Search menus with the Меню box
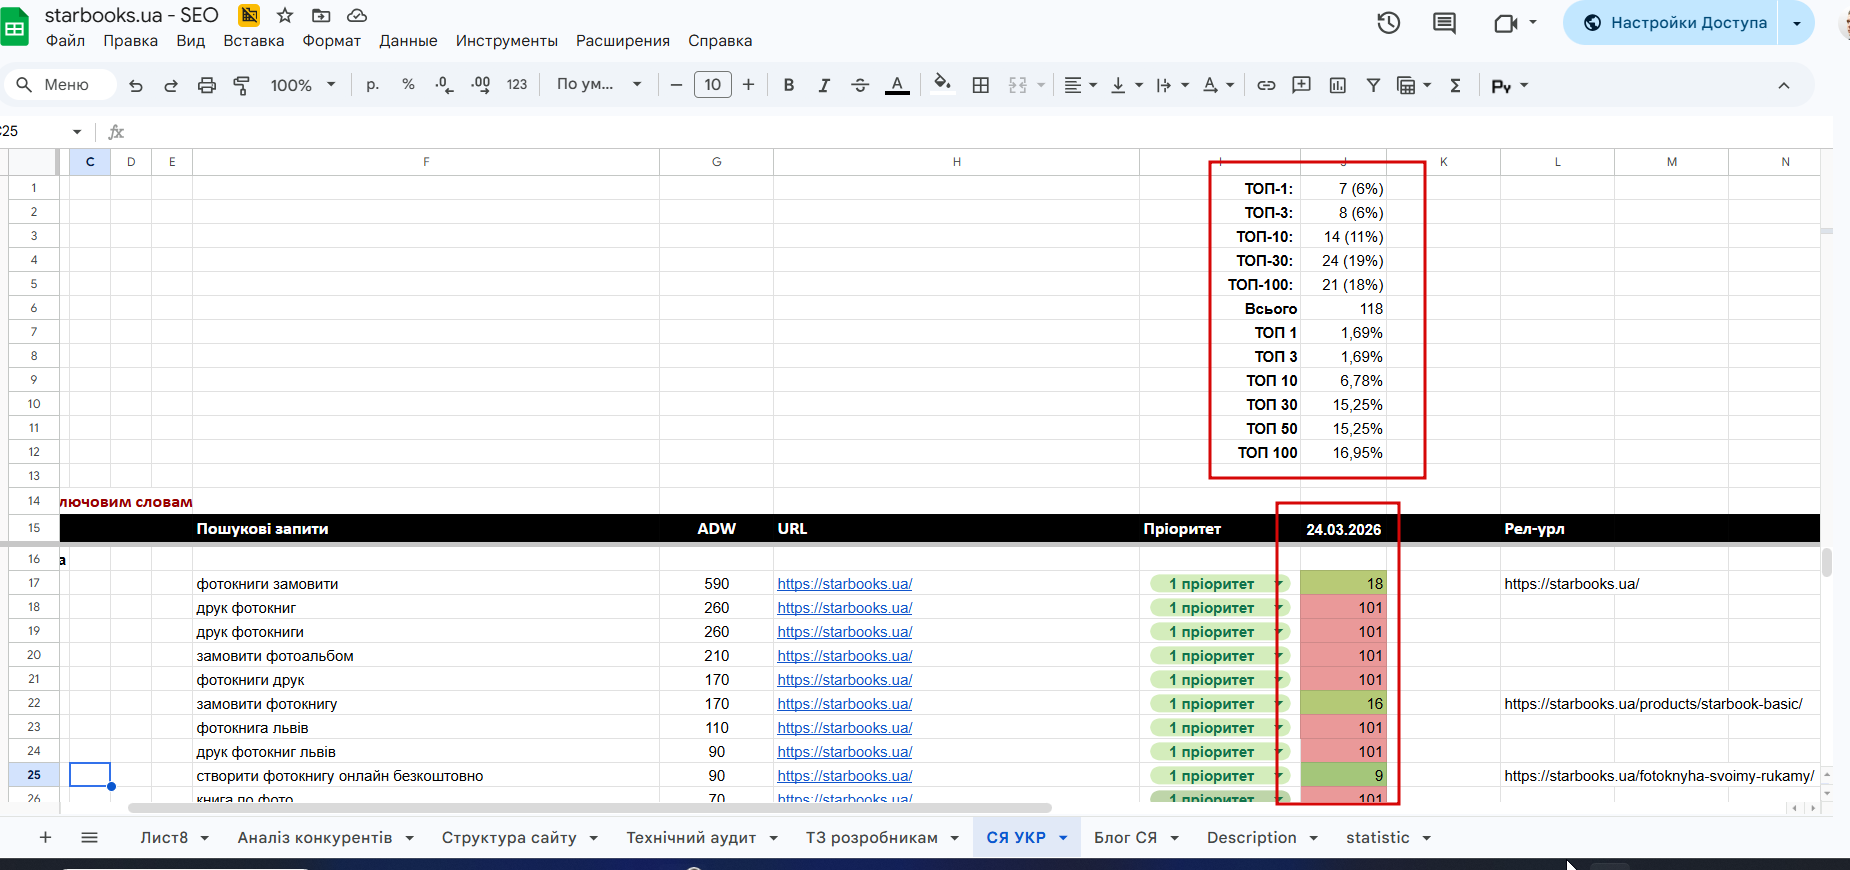1850x870 pixels. 60,85
